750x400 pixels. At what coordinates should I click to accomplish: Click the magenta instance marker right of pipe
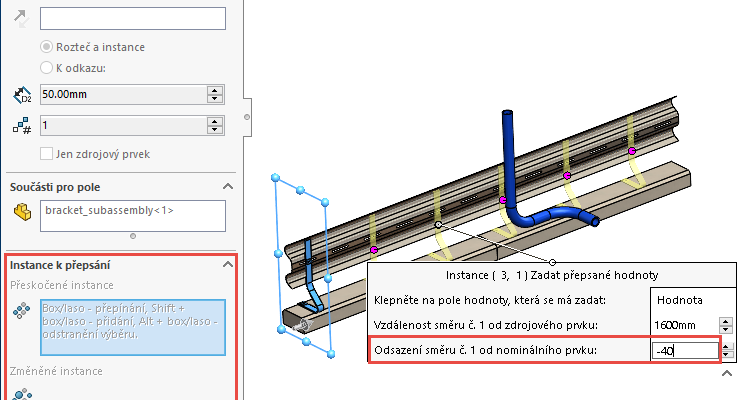tap(567, 176)
